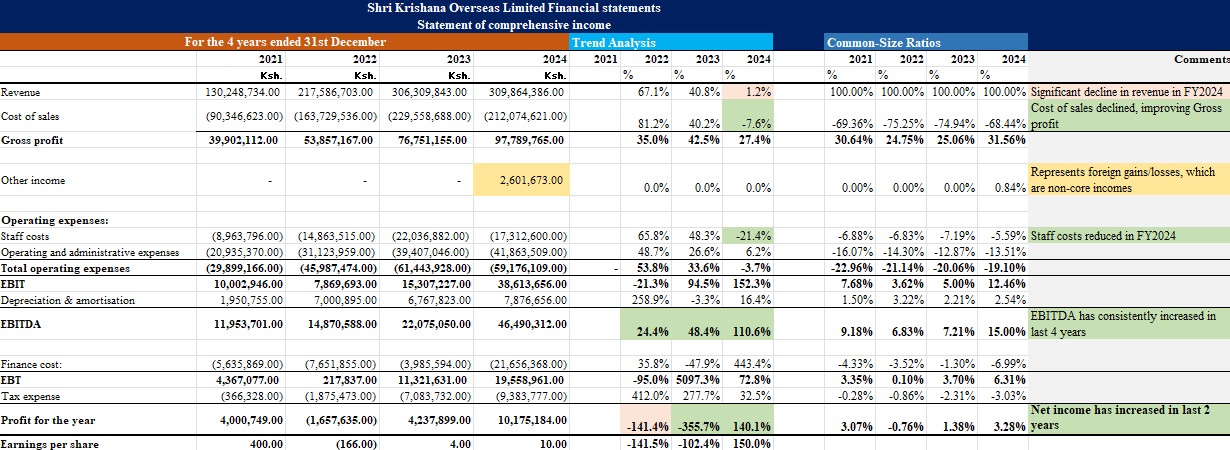
Task: Select 'For the 4 years ended 31st December' header
Action: (x=285, y=41)
